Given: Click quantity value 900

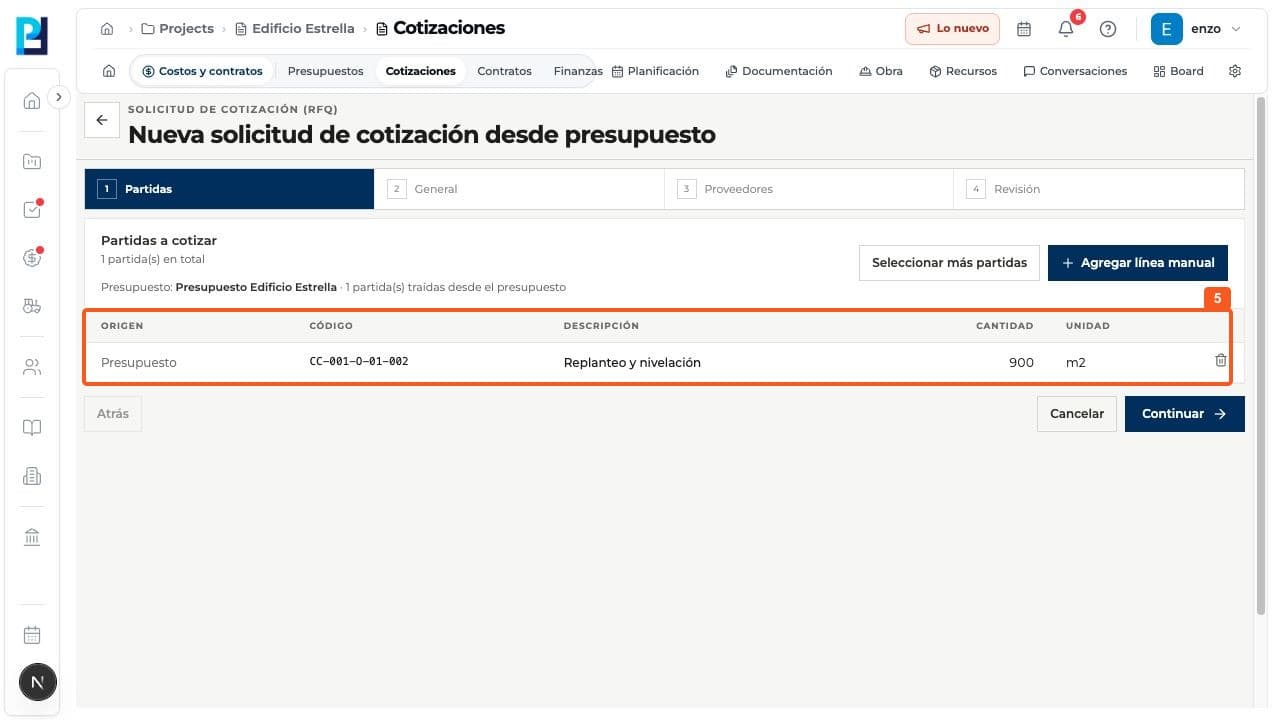Looking at the screenshot, I should 1021,362.
